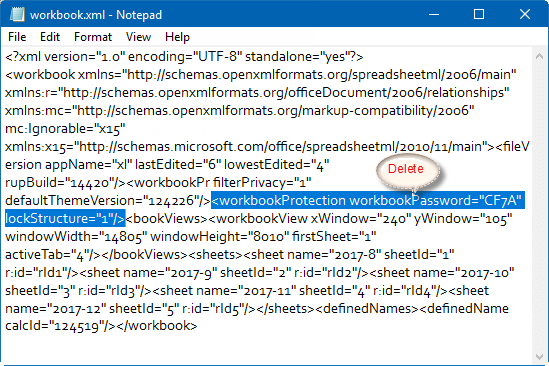The image size is (549, 366).
Task: Click the text mc:Ignorable="x15"
Action: coord(65,129)
